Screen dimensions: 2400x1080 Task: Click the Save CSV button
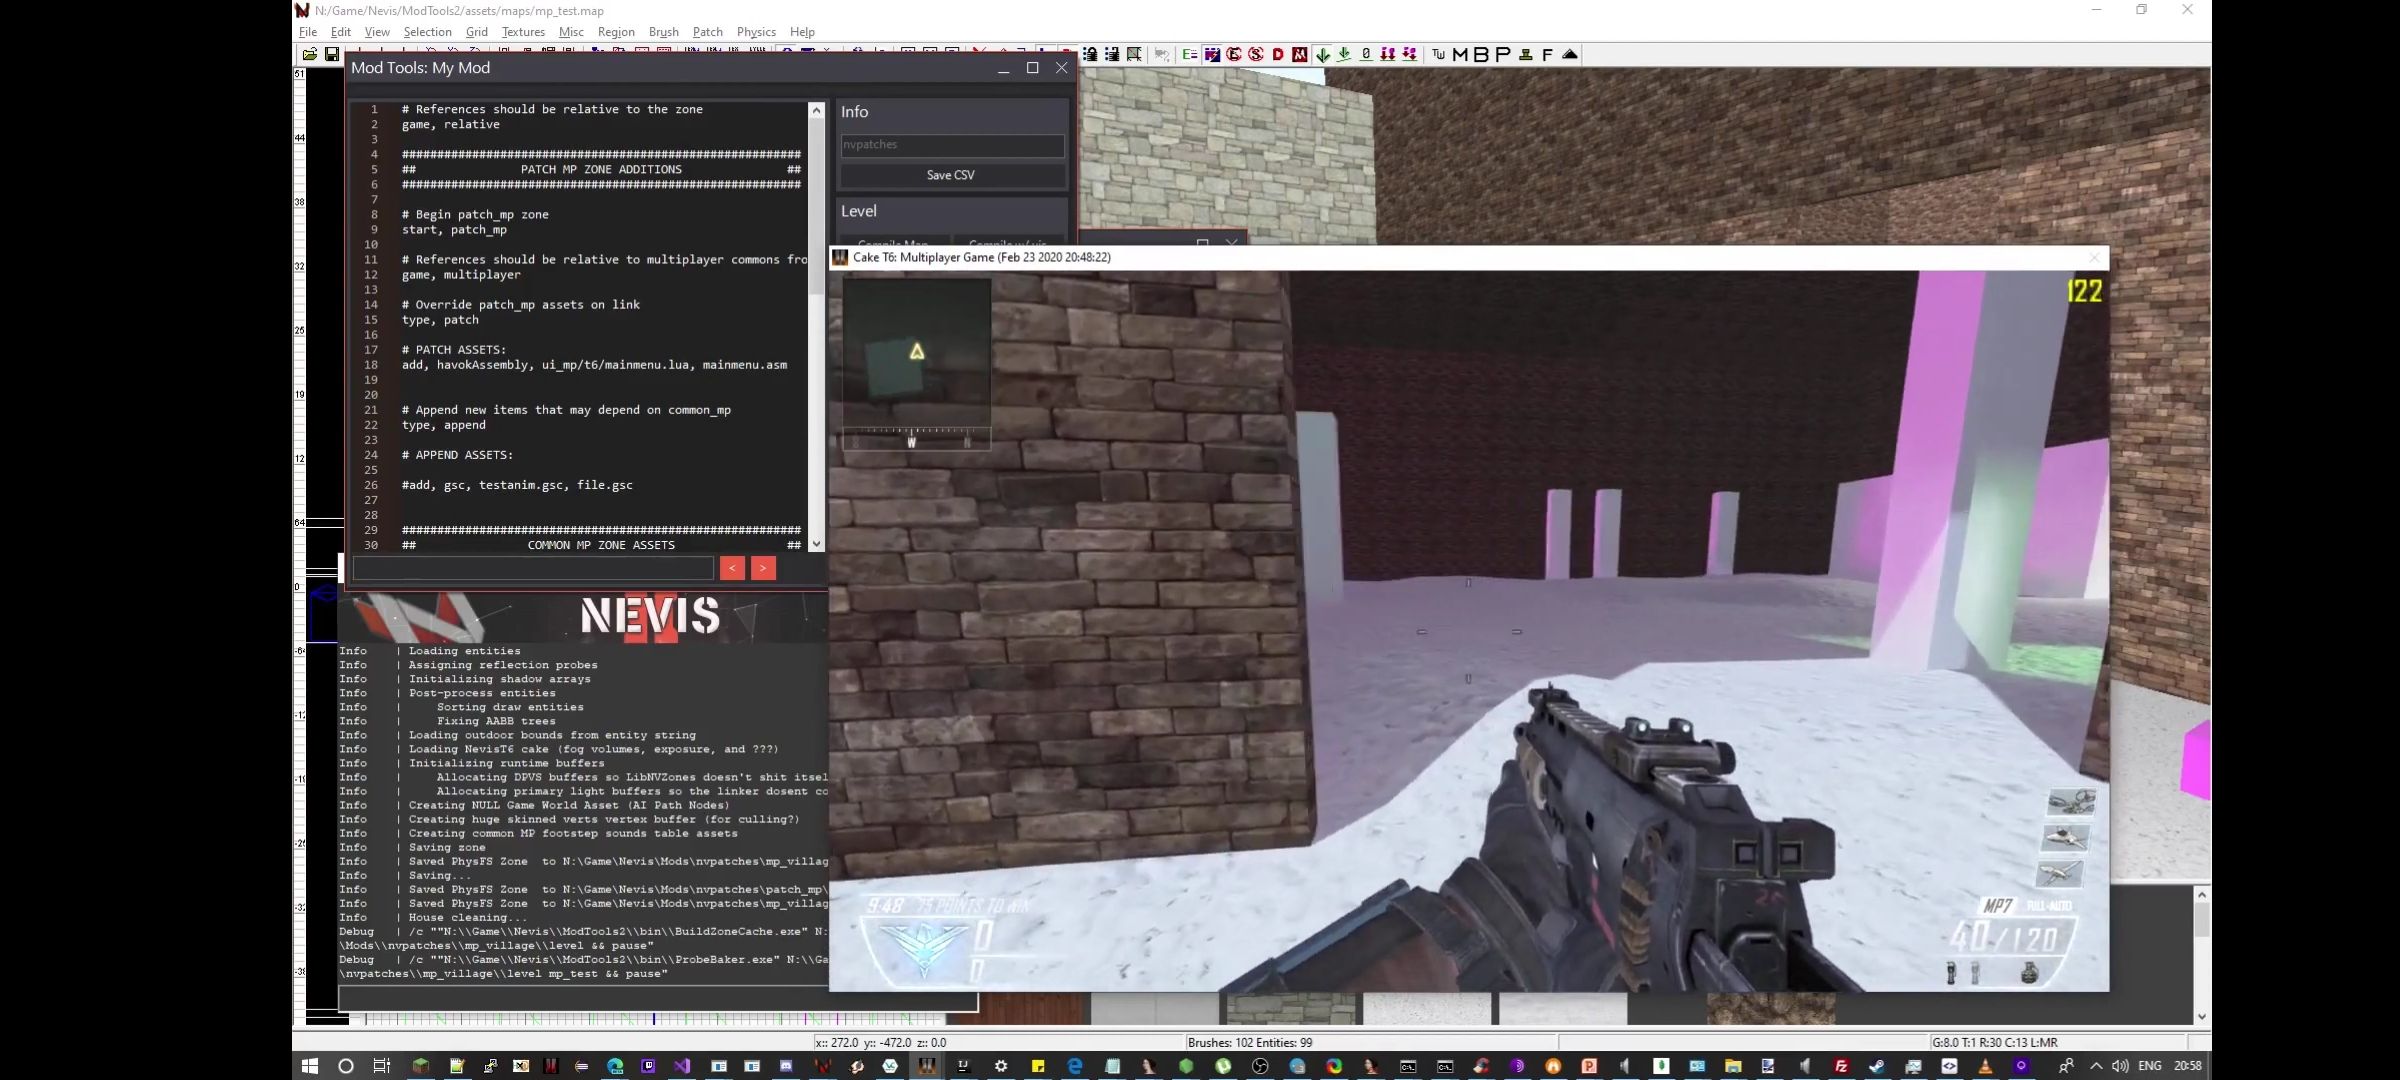[951, 175]
